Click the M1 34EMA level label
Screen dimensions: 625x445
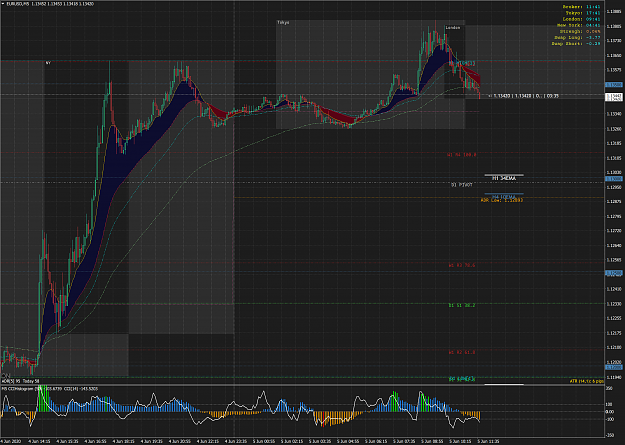pos(504,178)
